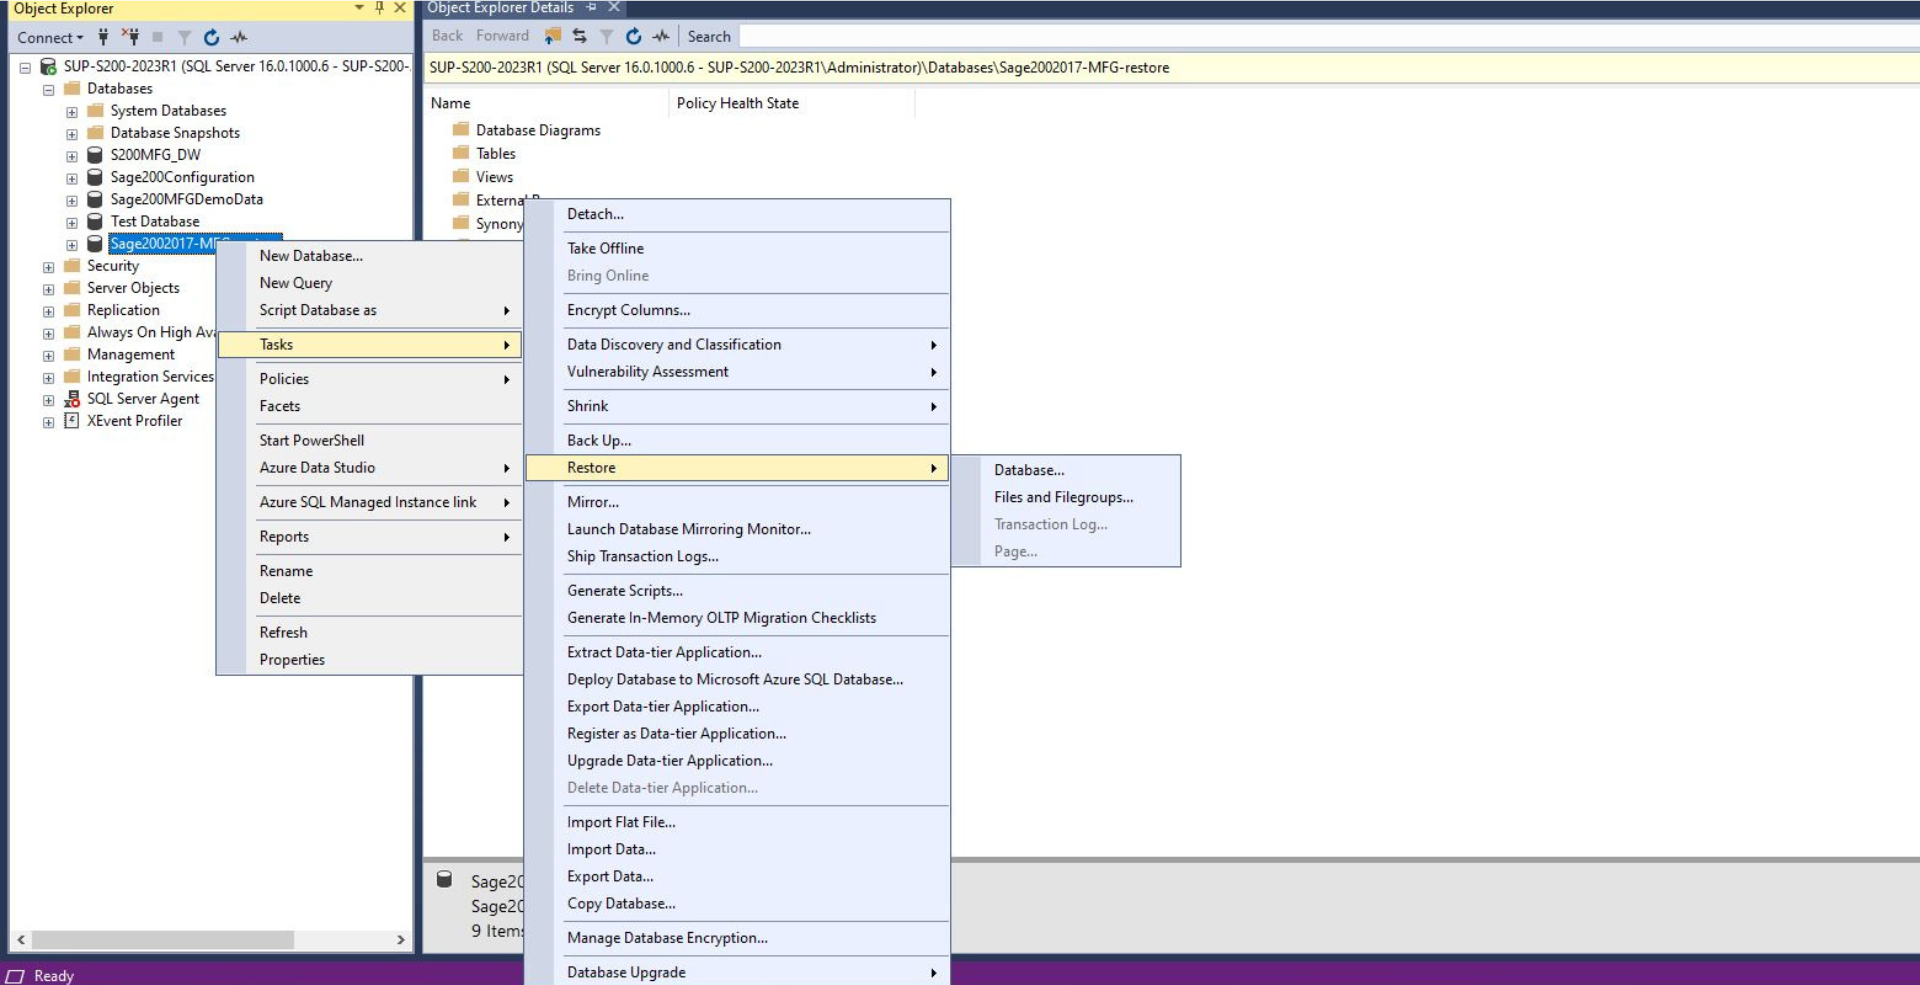1920x985 pixels.
Task: Click Back button in Details toolbar
Action: (x=447, y=36)
